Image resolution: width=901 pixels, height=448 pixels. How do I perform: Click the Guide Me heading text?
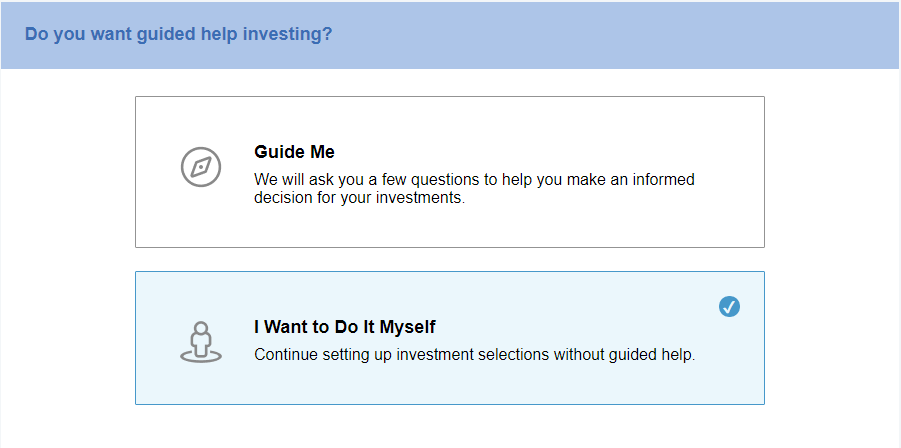[x=294, y=152]
